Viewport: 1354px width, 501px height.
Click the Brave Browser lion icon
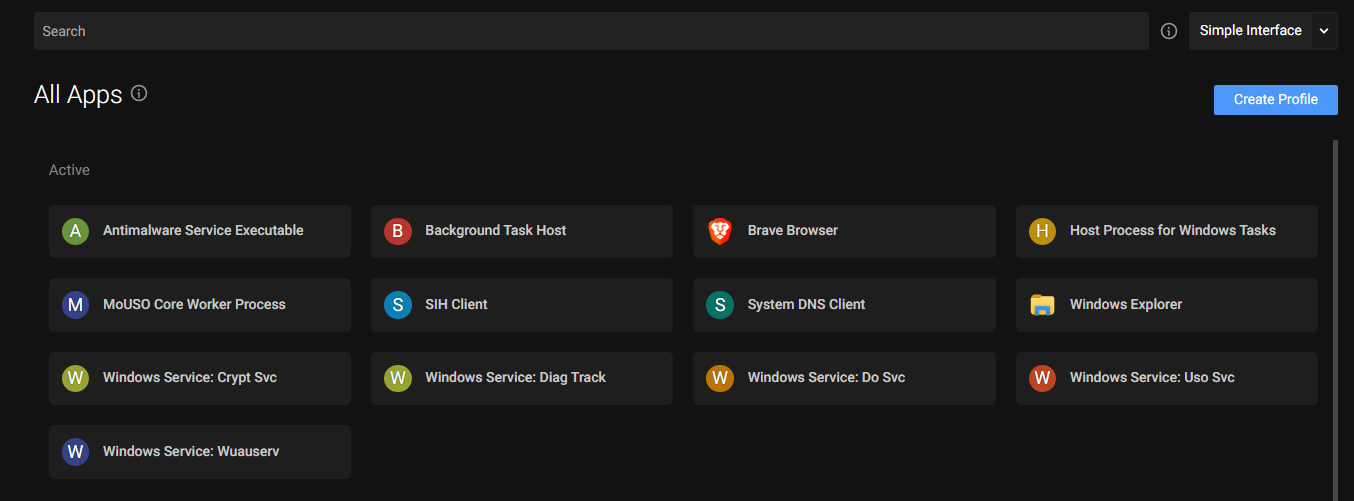click(720, 231)
